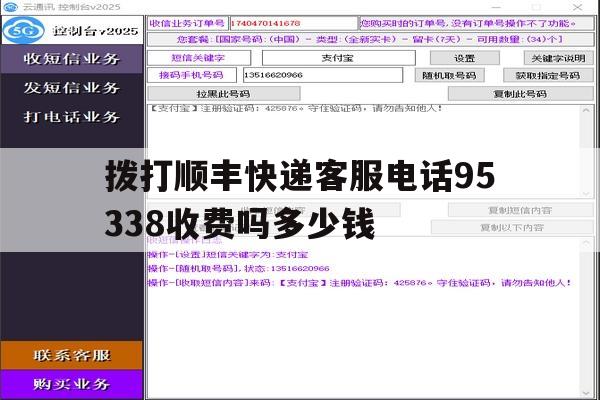Click the 接码手机号码 label

(191, 75)
